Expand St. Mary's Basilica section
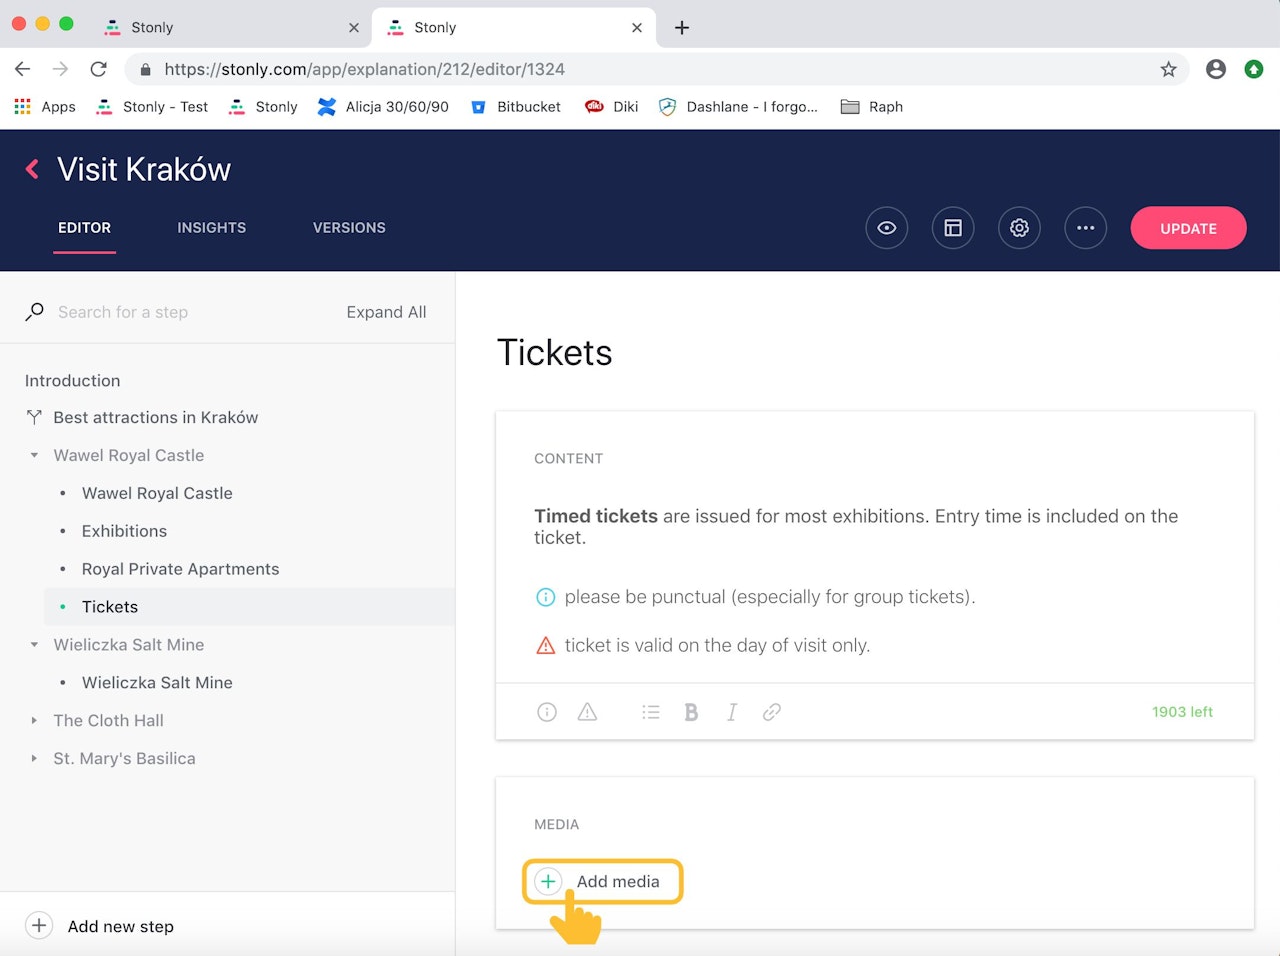 coord(34,758)
